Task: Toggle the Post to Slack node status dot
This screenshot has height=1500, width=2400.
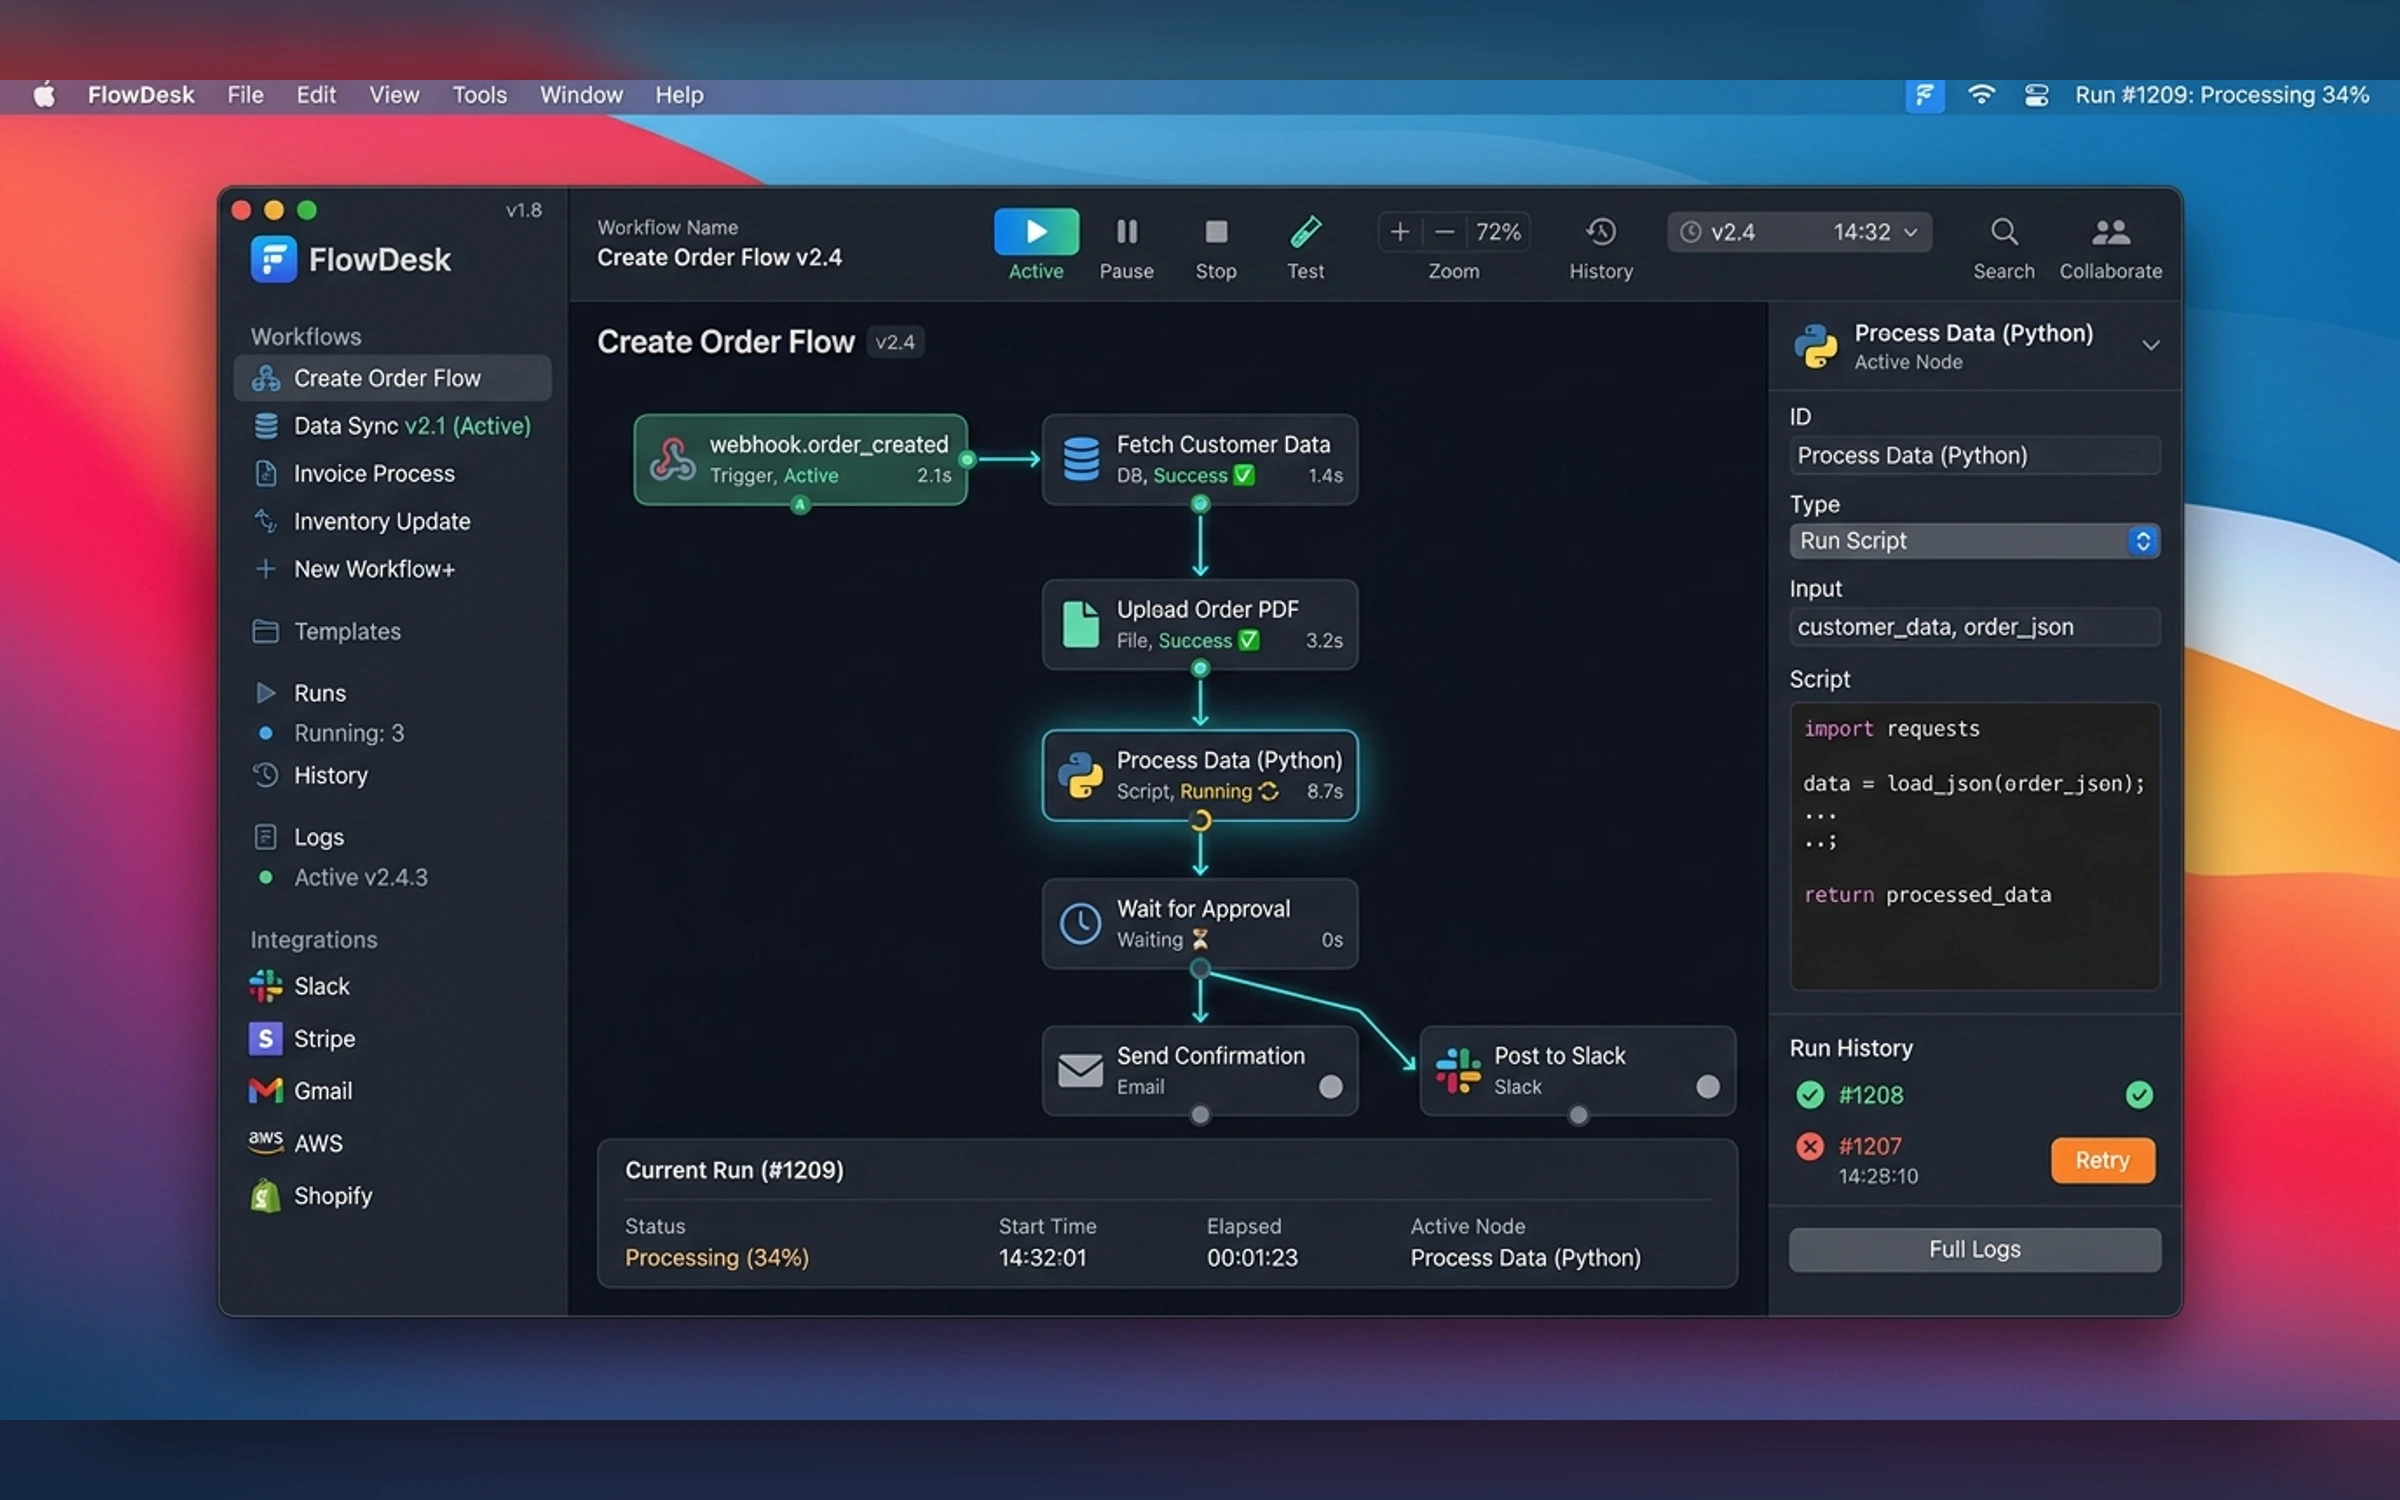Action: pos(1708,1087)
